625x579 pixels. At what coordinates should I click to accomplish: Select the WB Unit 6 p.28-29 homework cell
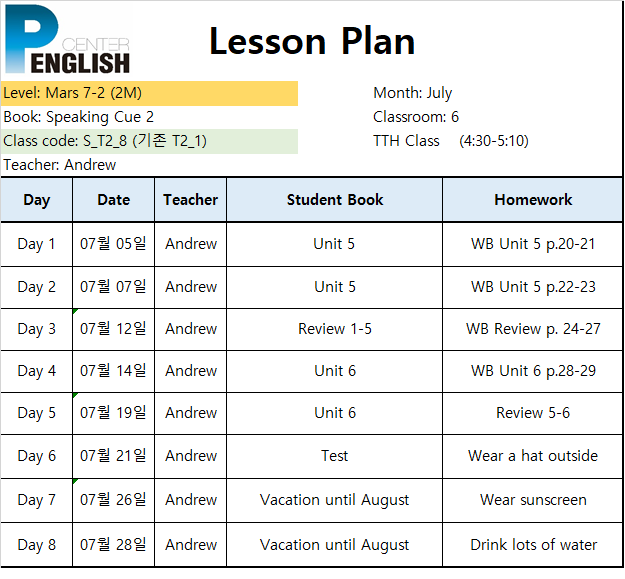[533, 371]
